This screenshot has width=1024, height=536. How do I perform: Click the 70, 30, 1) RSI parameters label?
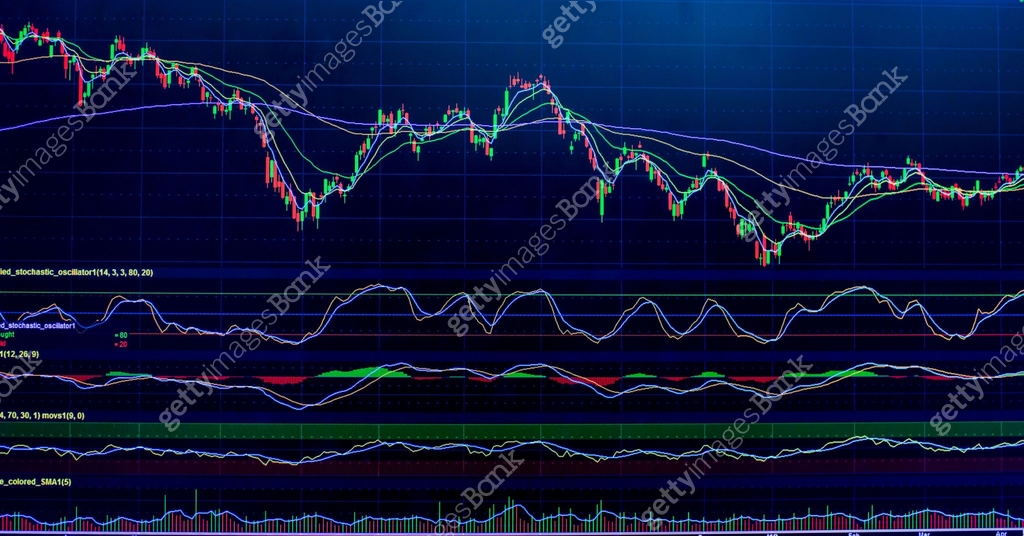point(20,415)
